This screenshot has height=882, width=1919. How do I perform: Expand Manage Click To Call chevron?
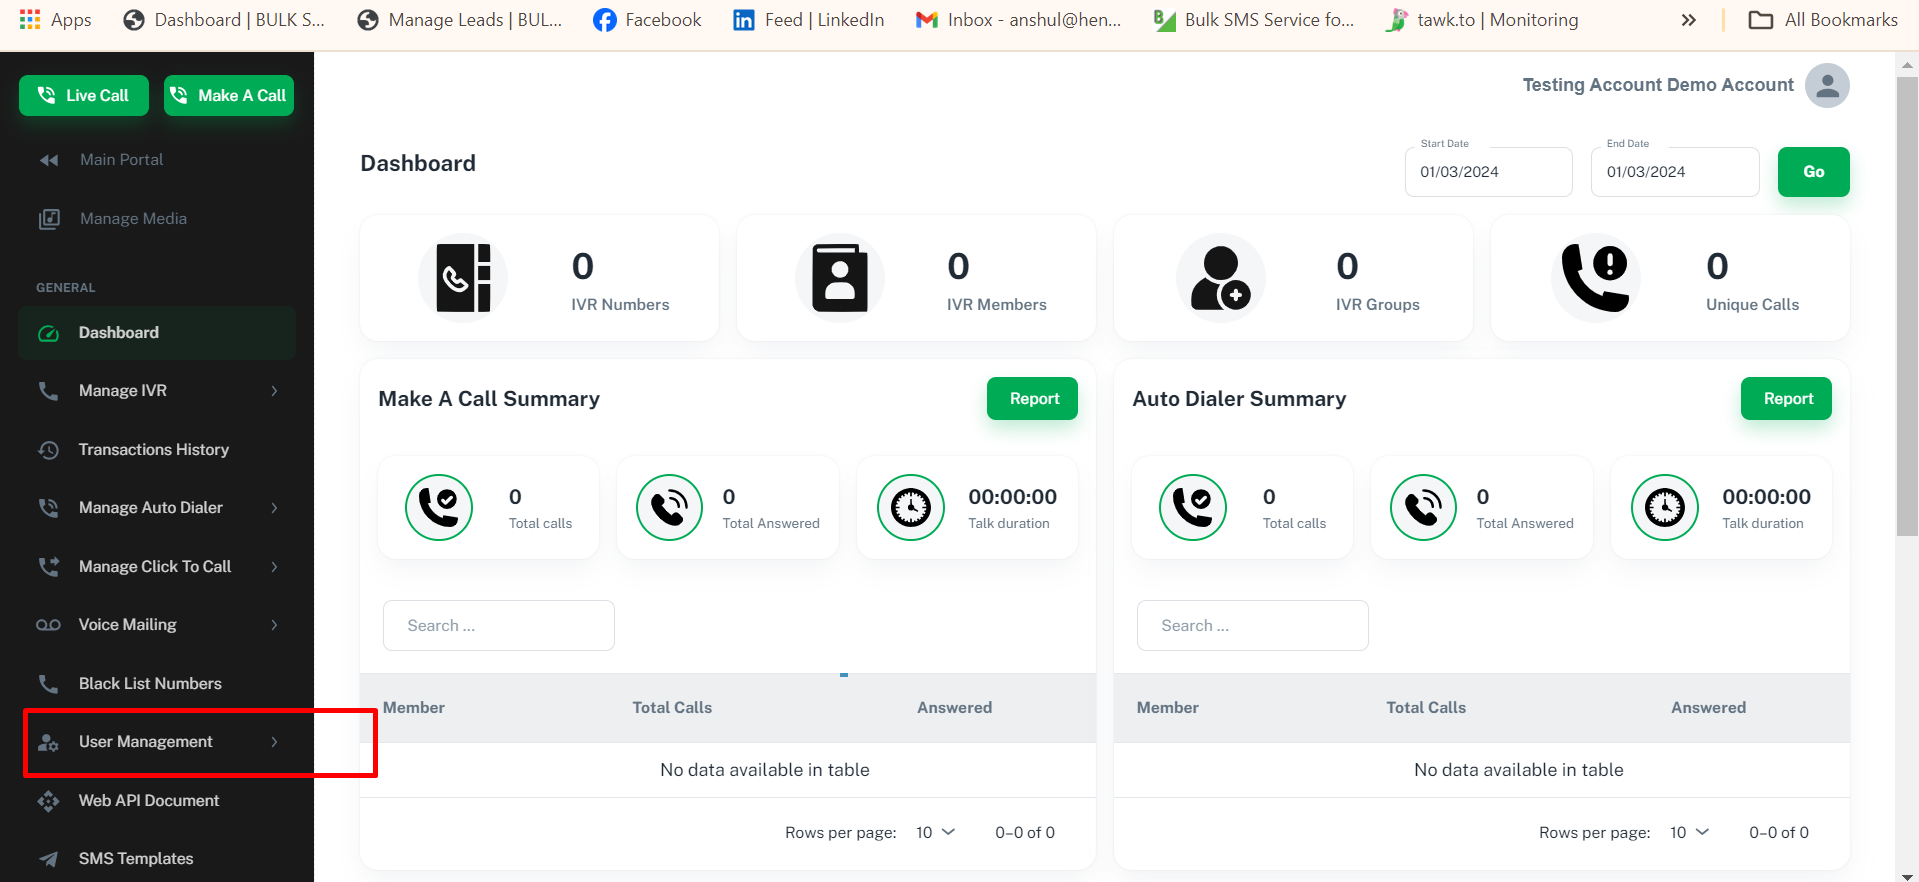[274, 567]
